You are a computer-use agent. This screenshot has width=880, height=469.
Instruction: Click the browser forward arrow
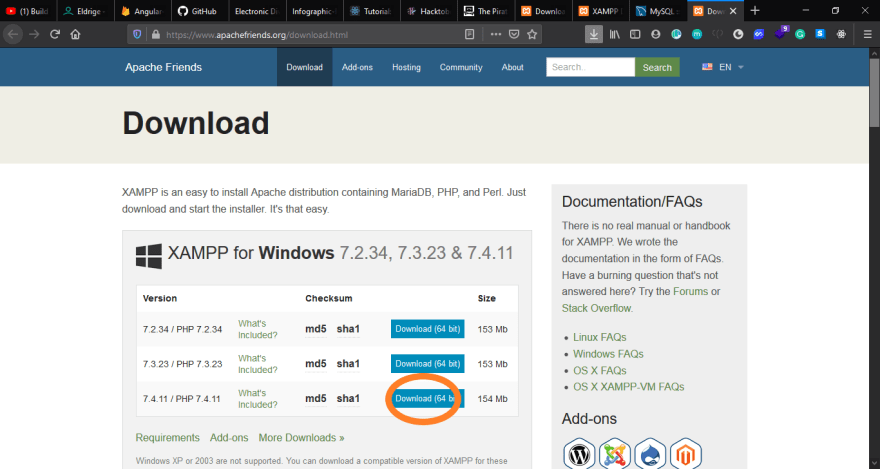(x=34, y=34)
